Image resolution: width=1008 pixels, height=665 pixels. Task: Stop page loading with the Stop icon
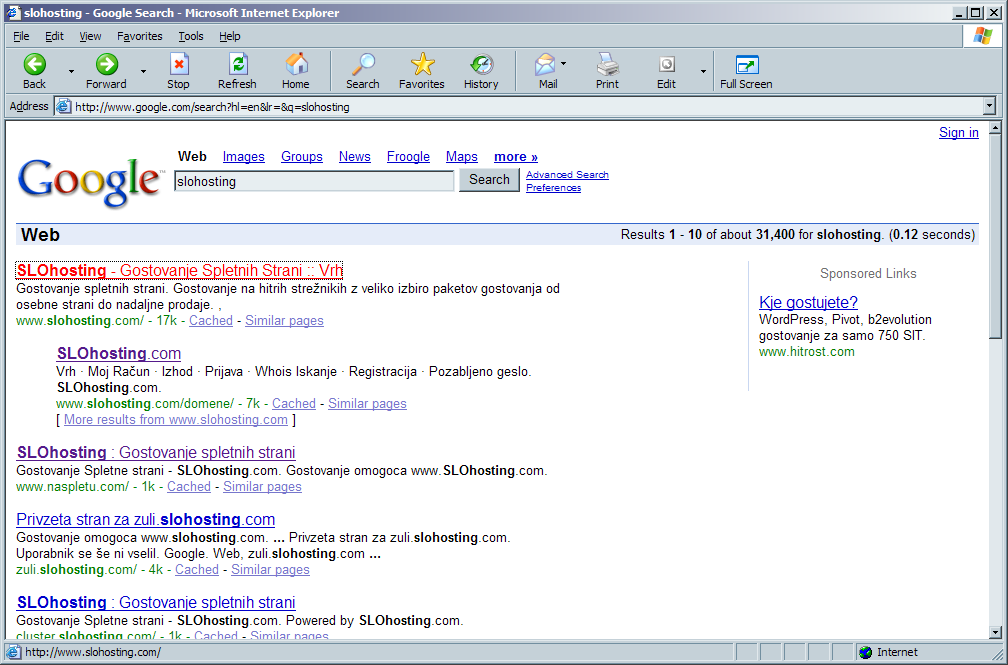pos(178,64)
